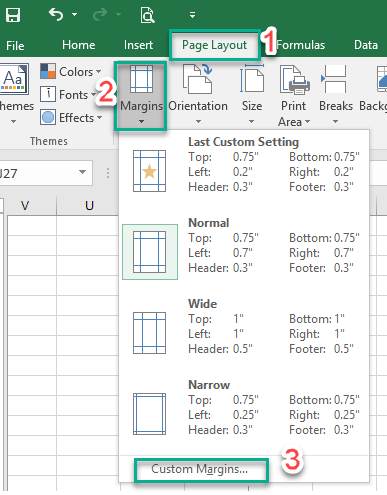Switch to the Insert tab
Screen dimensions: 387x495
tap(138, 45)
